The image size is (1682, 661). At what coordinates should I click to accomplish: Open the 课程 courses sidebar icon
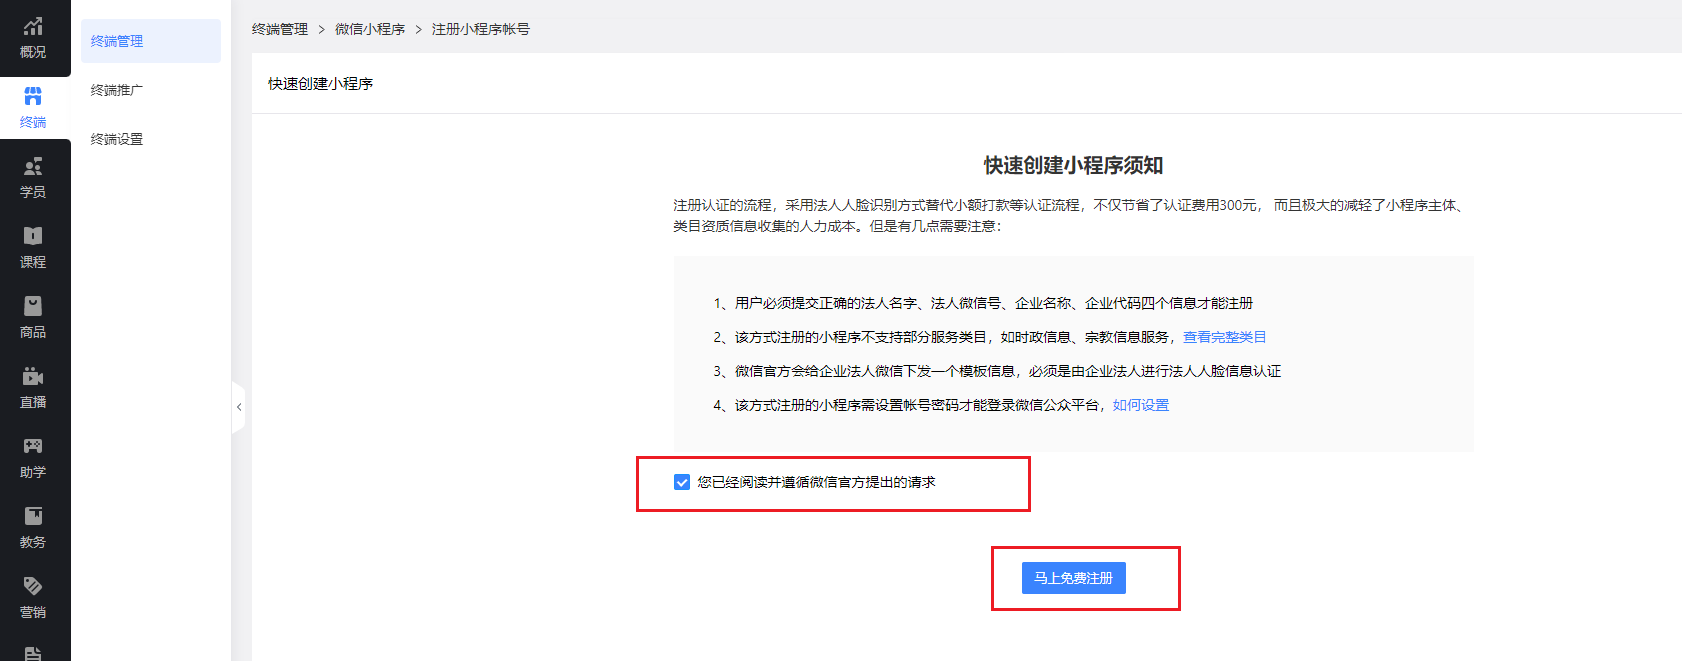pos(33,248)
